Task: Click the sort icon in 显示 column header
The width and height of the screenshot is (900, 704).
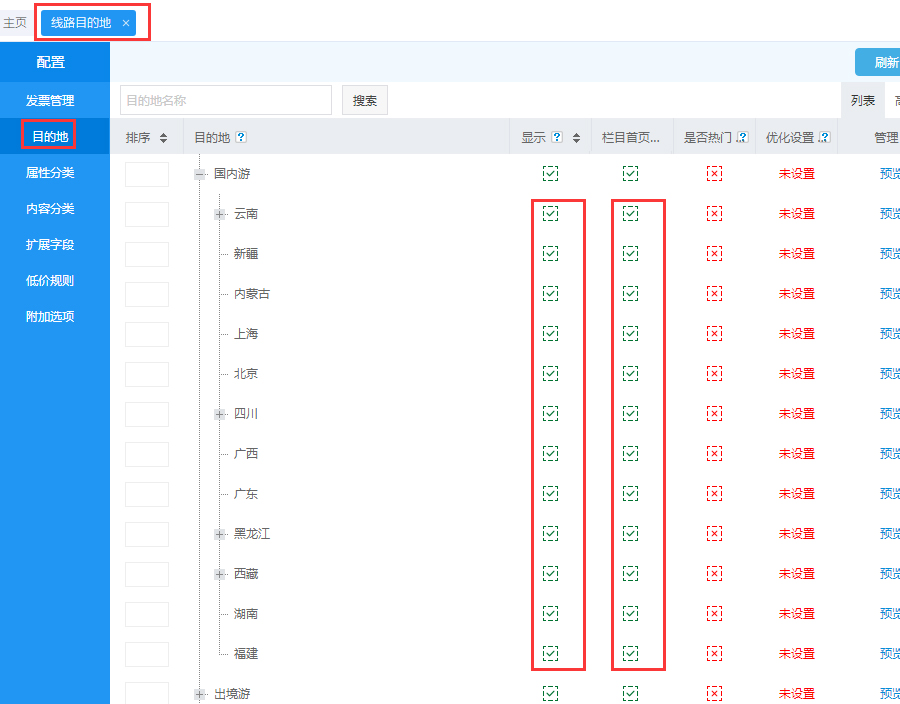Action: click(x=574, y=137)
